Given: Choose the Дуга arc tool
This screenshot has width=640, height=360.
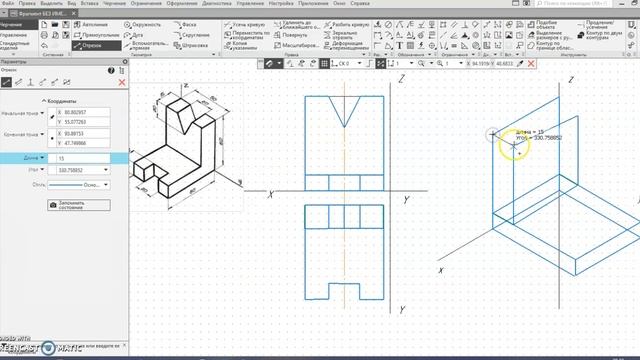Looking at the screenshot, I should pyautogui.click(x=135, y=35).
